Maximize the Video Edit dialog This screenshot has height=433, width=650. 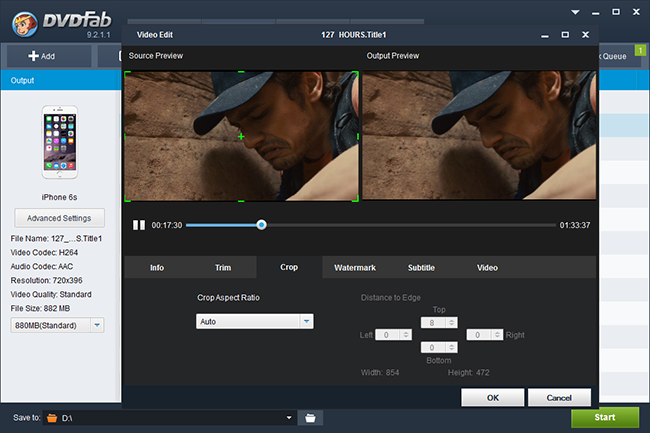565,35
